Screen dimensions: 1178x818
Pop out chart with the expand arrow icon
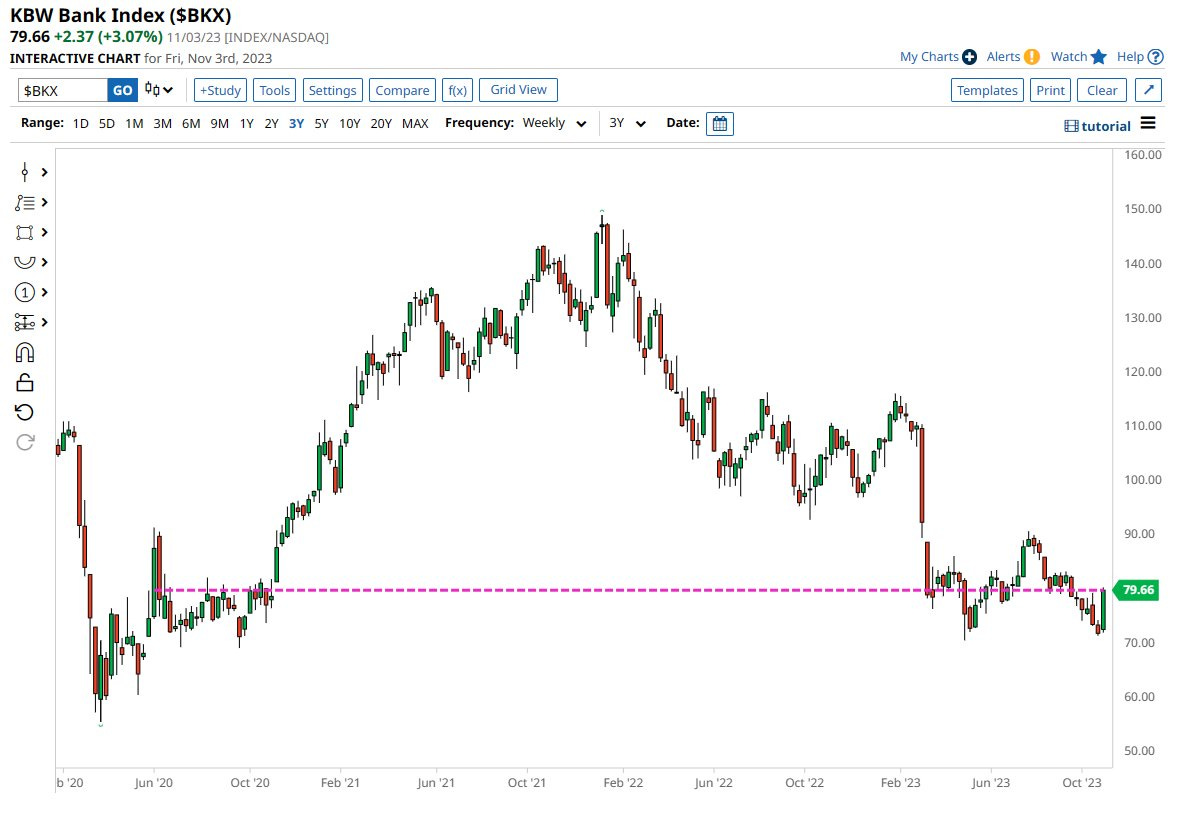pos(1149,90)
